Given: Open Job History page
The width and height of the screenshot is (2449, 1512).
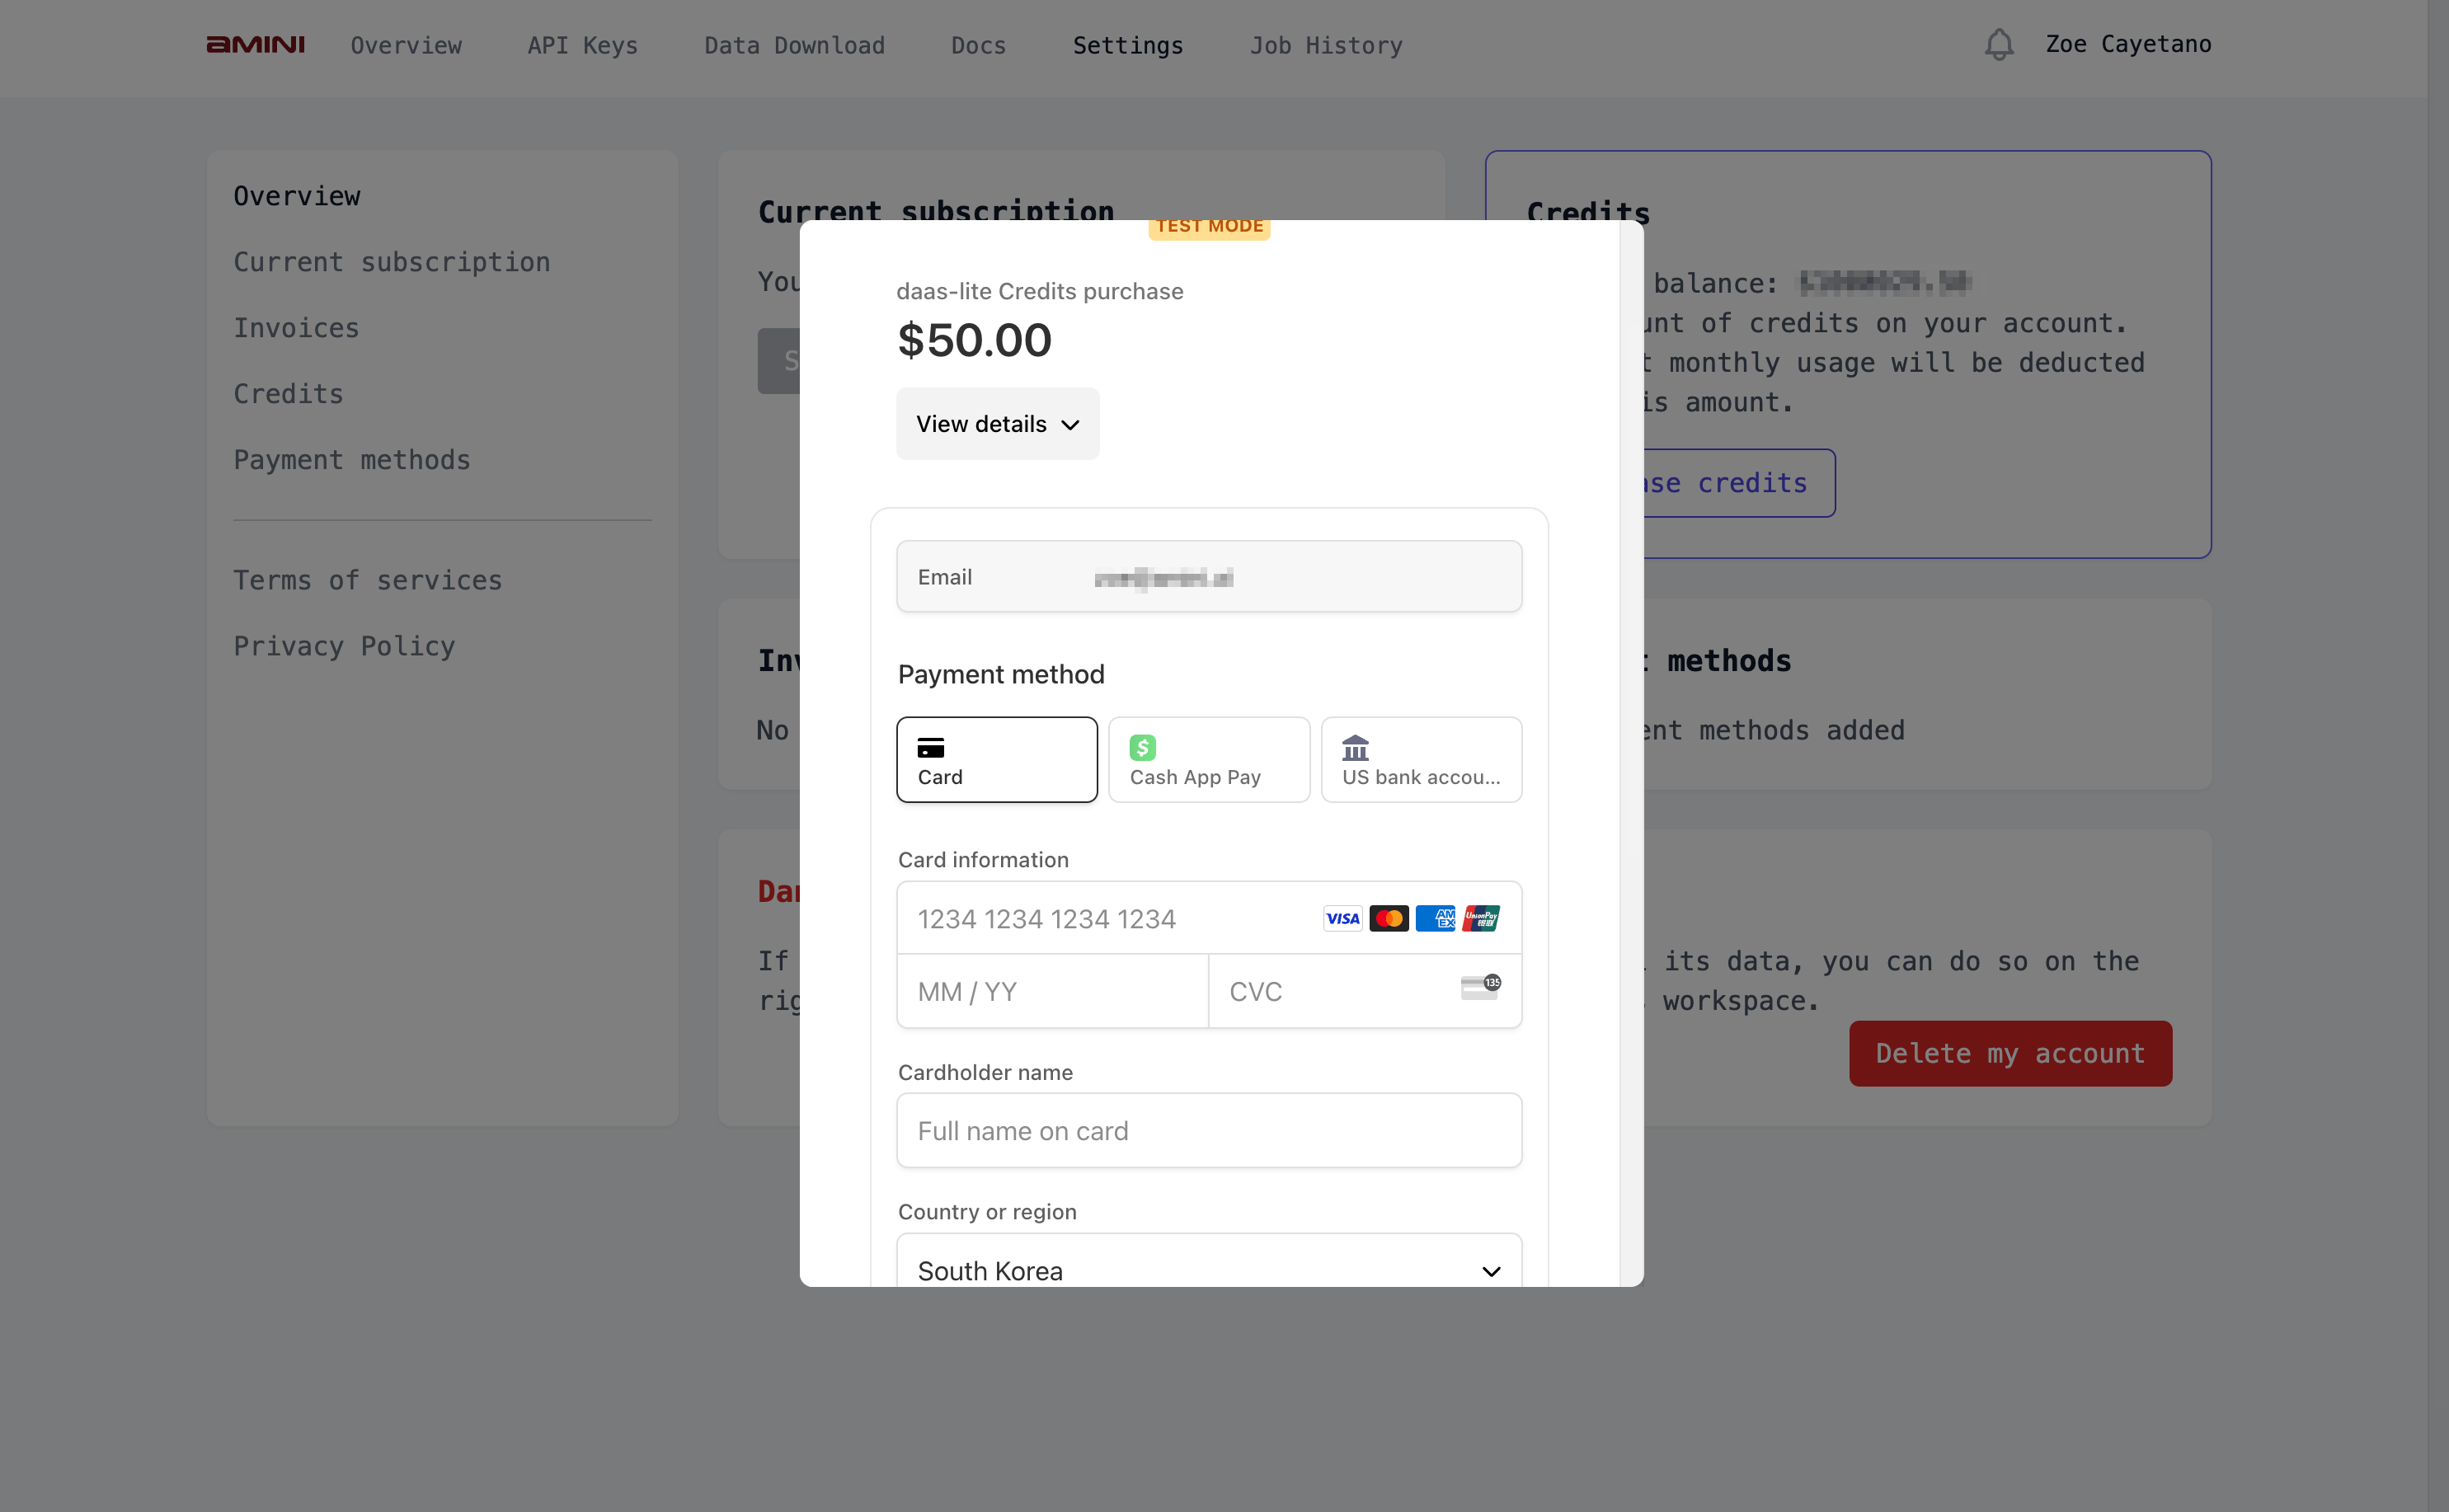Looking at the screenshot, I should [x=1325, y=45].
